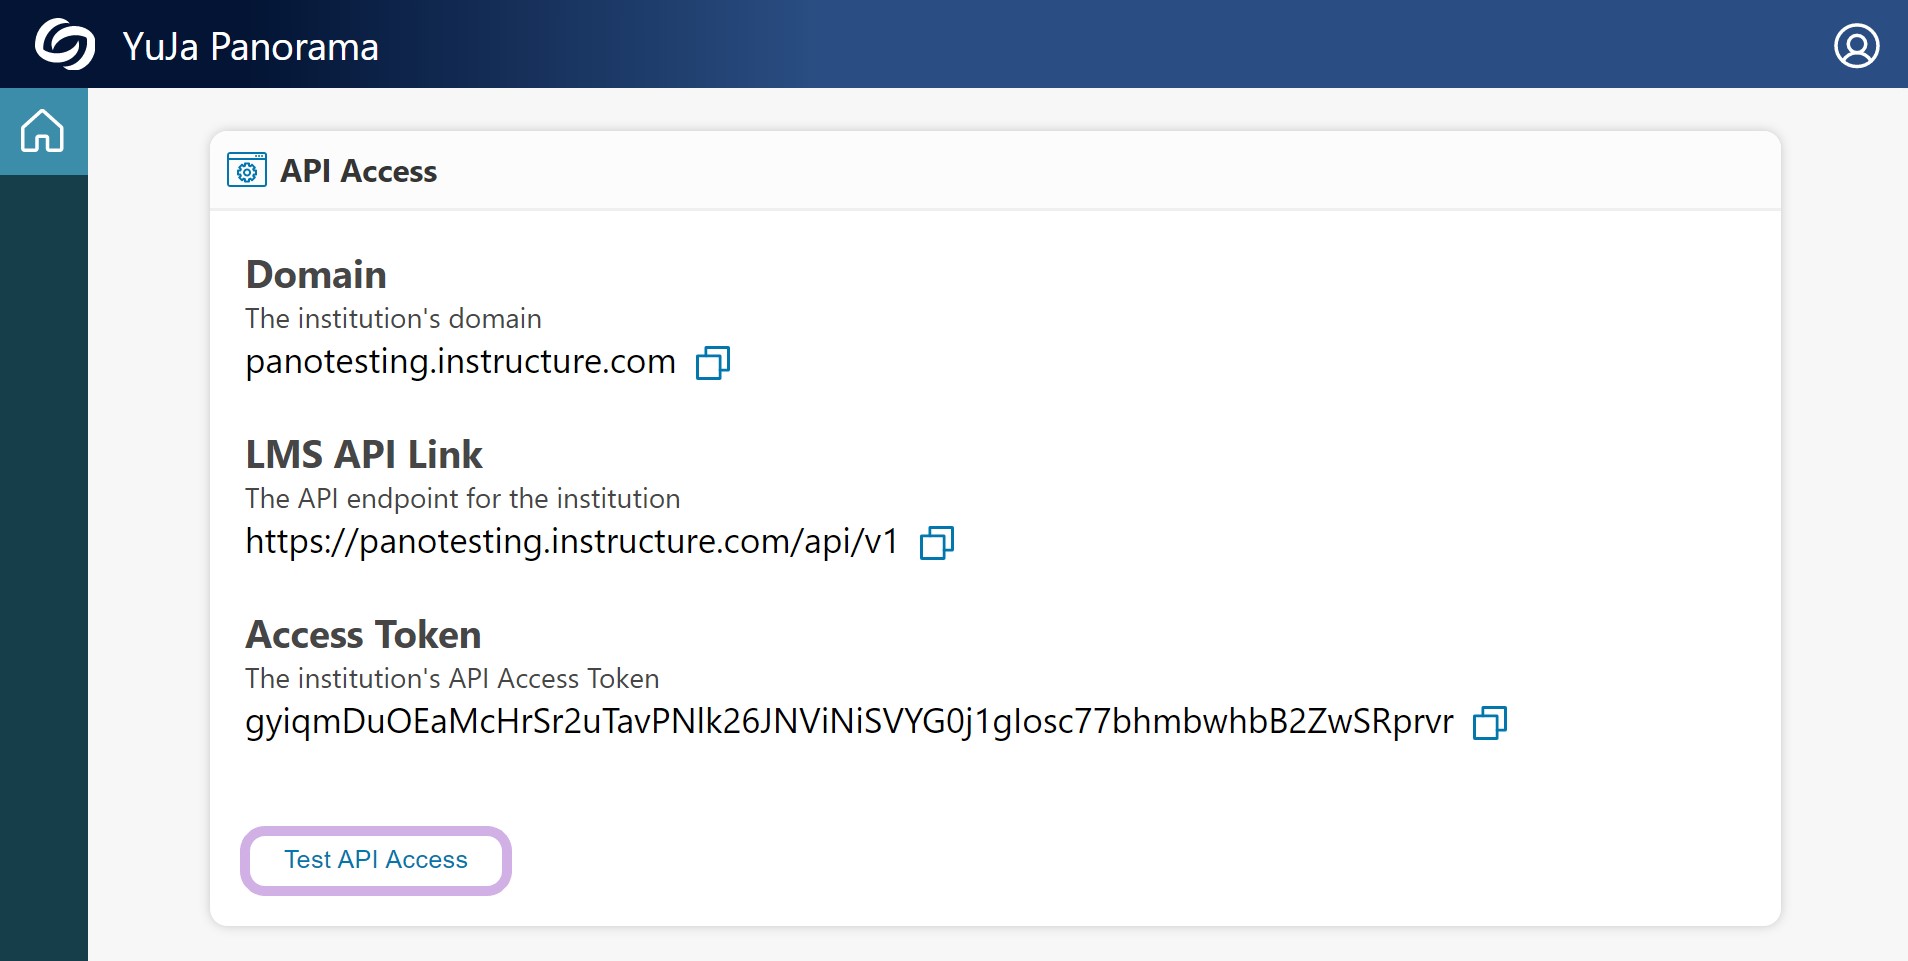Image resolution: width=1908 pixels, height=961 pixels.
Task: Click "The institution's API Access Token" description
Action: (453, 678)
